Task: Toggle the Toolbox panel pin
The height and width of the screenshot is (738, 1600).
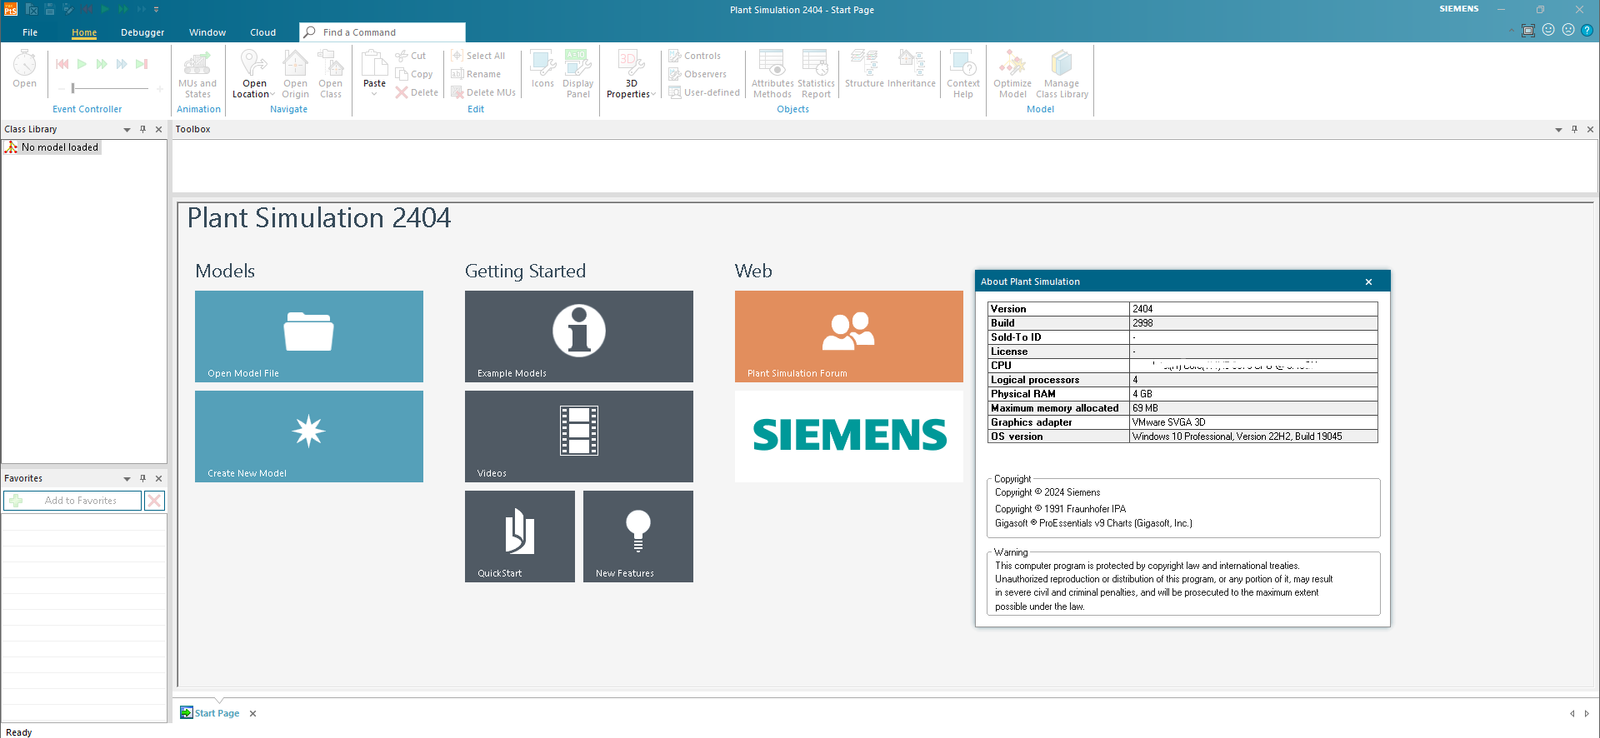Action: tap(1574, 129)
